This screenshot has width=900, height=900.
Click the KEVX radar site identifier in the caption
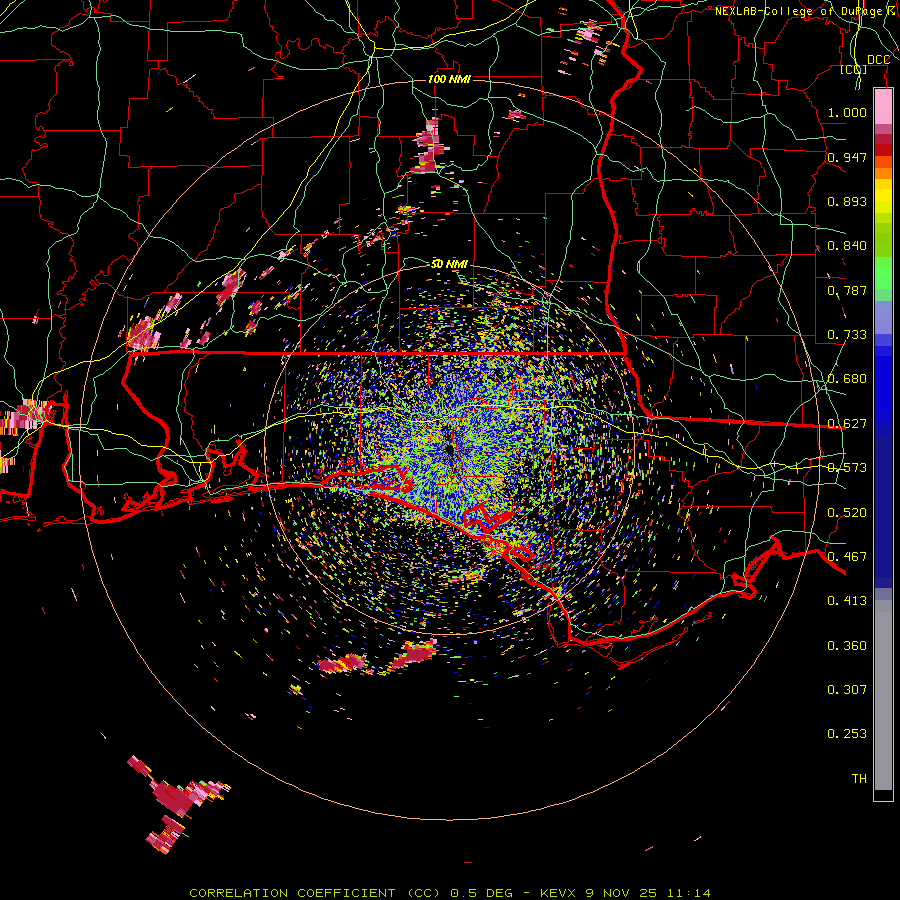click(559, 893)
